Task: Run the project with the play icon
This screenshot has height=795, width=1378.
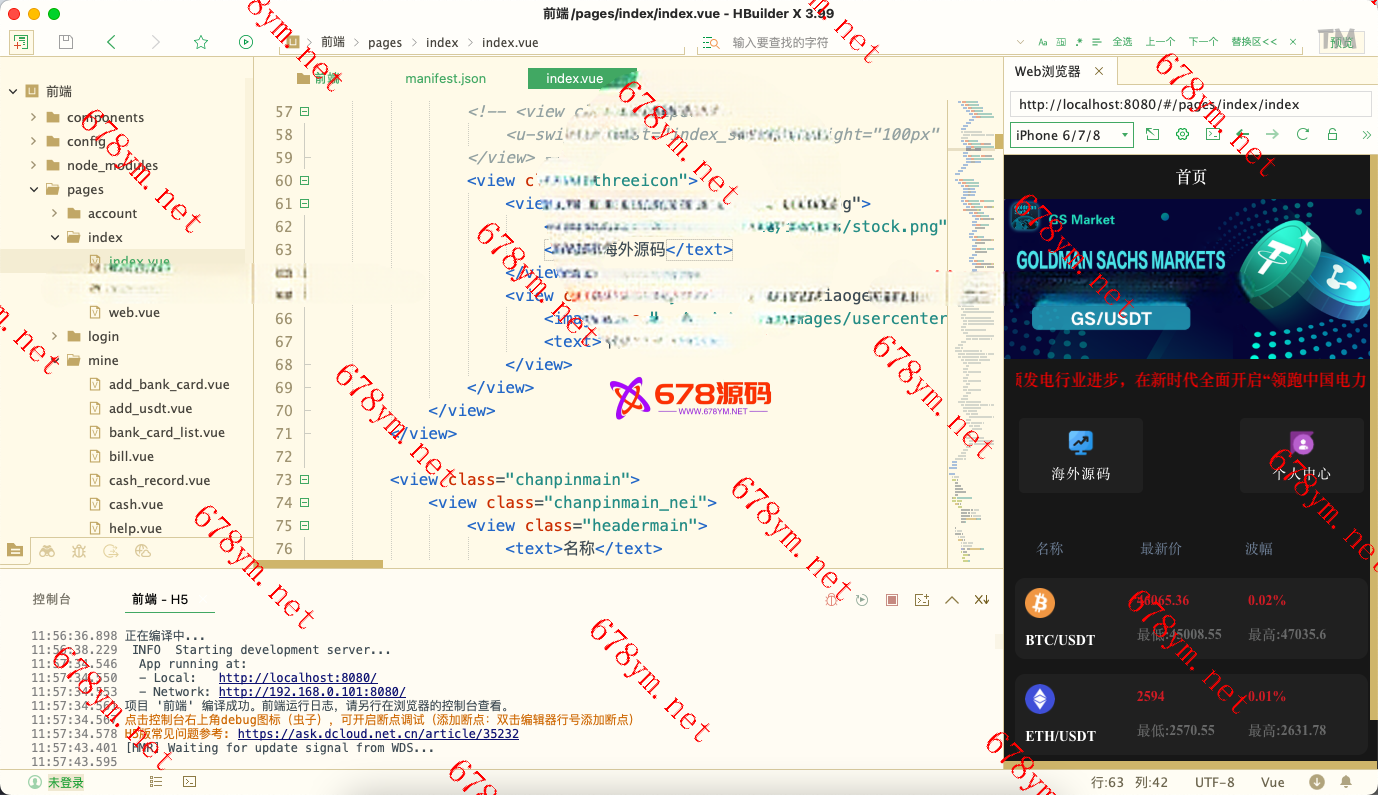Action: [245, 41]
